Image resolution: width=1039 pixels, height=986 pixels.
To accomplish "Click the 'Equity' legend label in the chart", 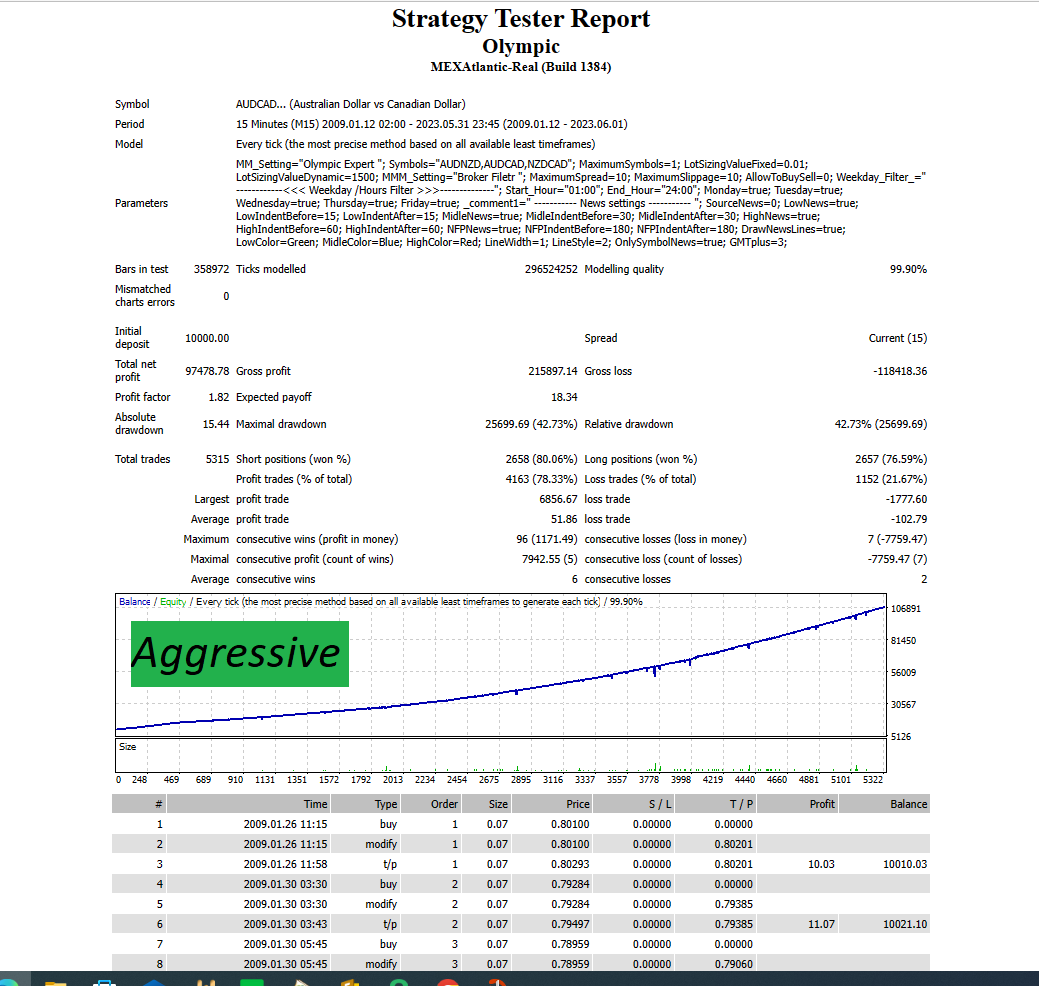I will coord(173,602).
